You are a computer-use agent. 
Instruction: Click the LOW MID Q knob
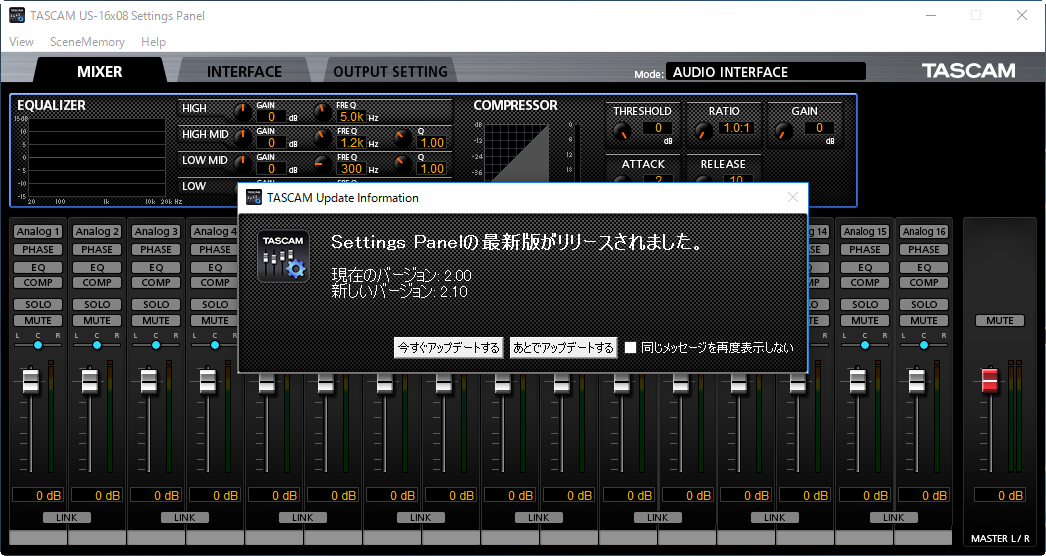(x=403, y=164)
